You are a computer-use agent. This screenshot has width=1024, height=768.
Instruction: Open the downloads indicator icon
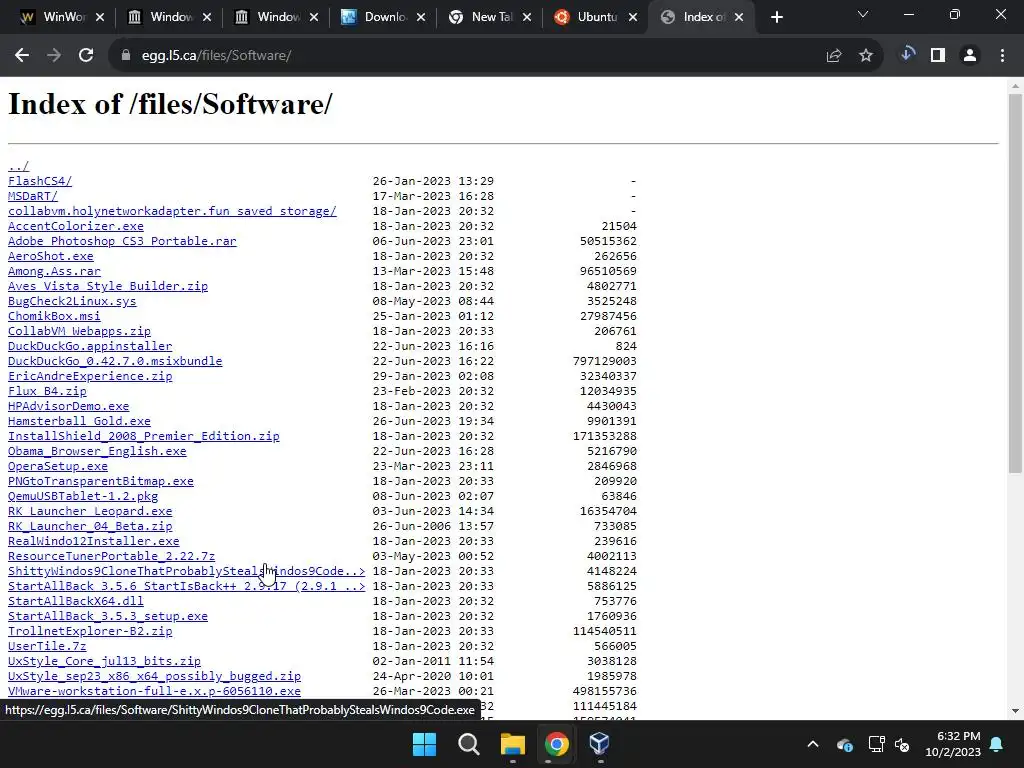click(x=907, y=55)
